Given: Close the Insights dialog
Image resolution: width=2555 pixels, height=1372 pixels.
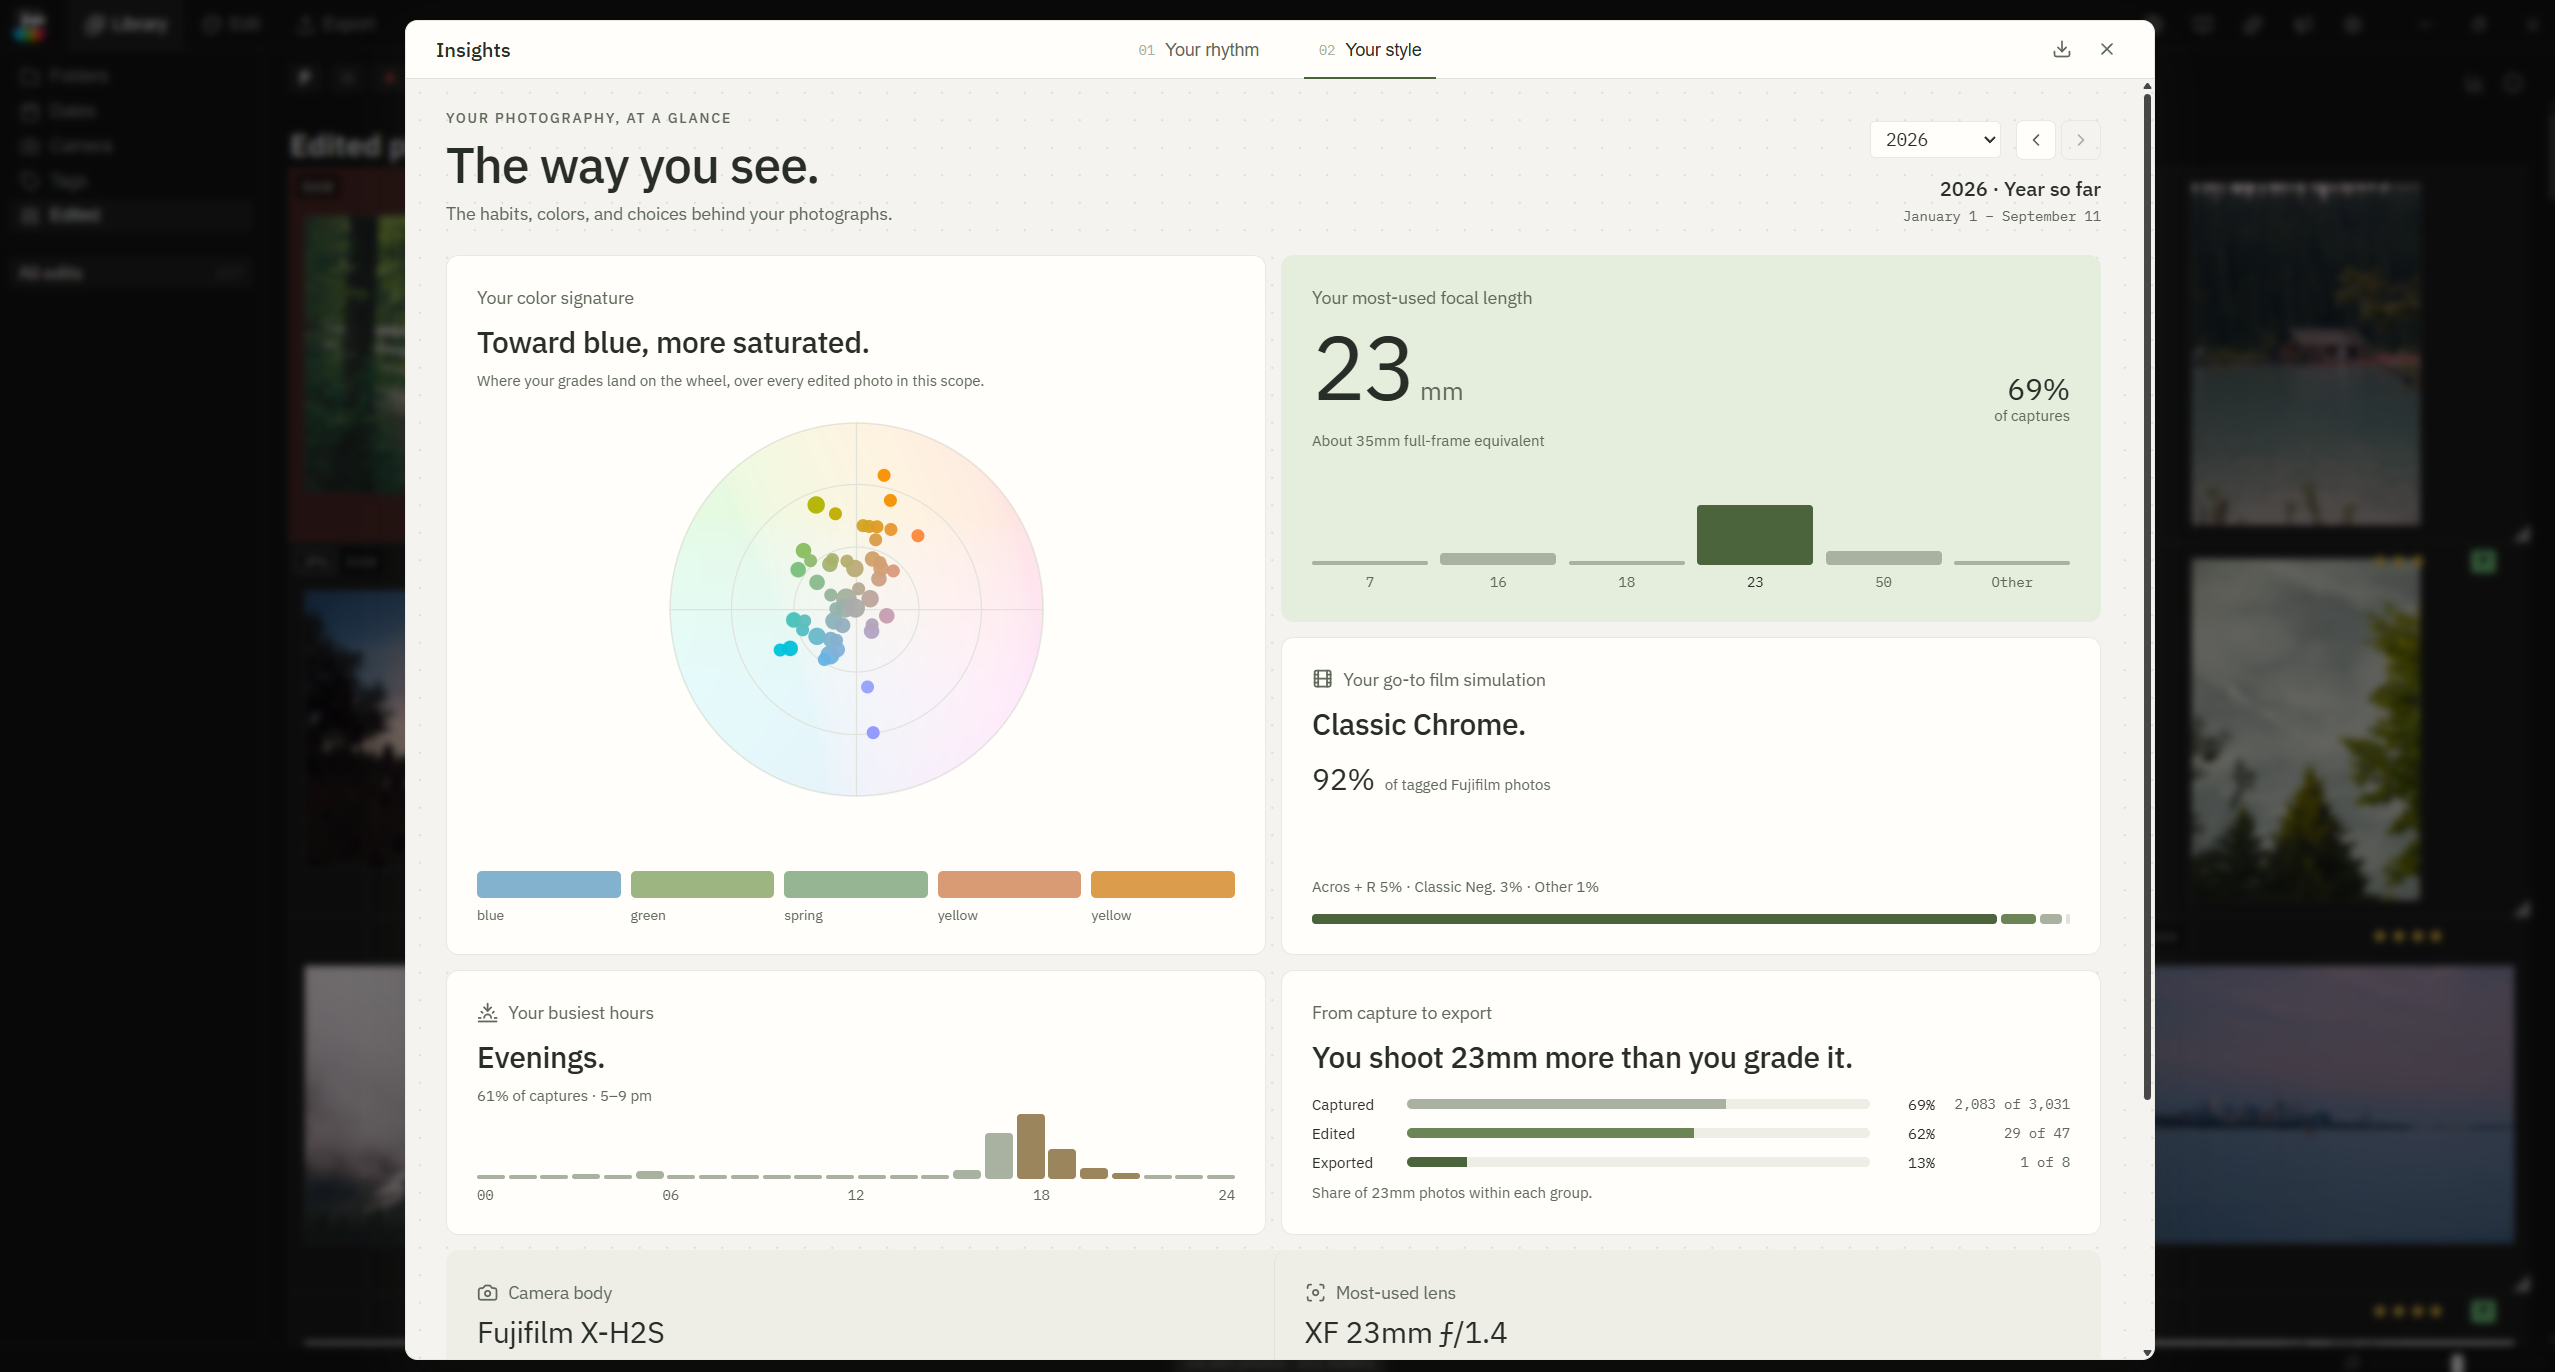Looking at the screenshot, I should coord(2106,49).
